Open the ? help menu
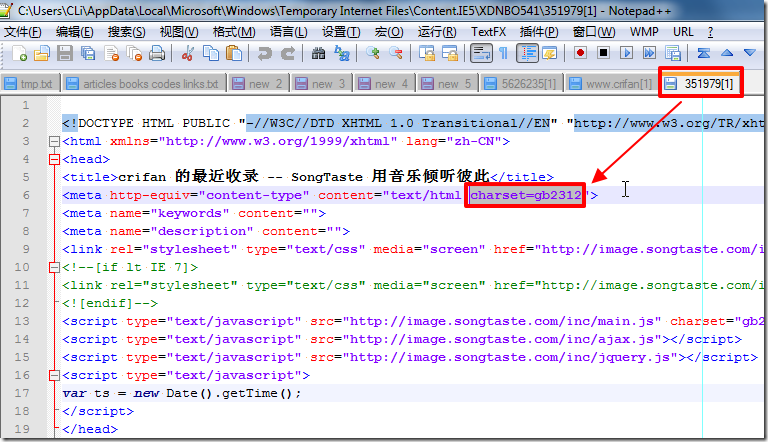 [x=710, y=32]
